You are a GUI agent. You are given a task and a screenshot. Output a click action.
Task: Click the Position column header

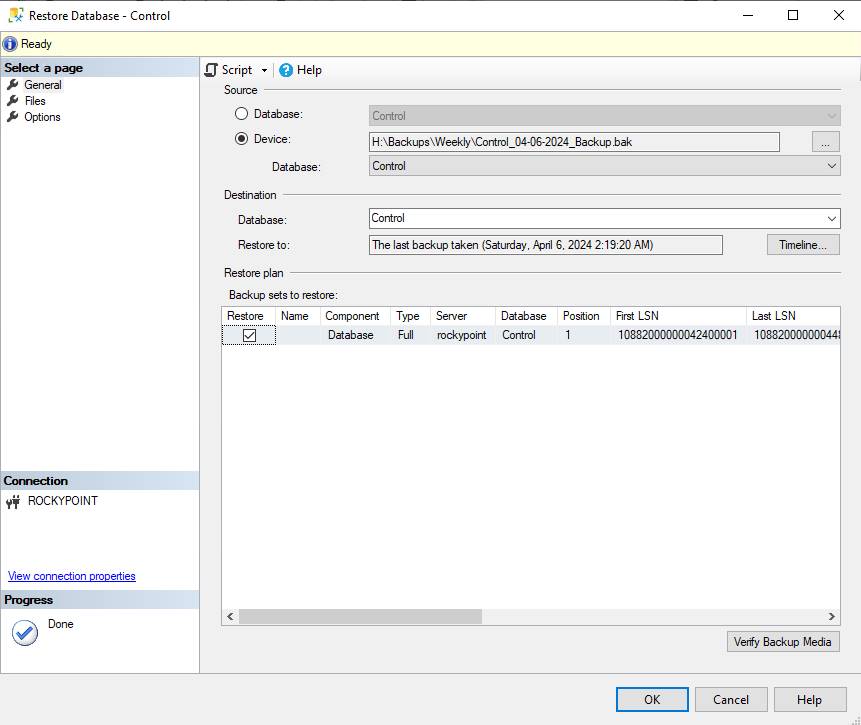[583, 316]
